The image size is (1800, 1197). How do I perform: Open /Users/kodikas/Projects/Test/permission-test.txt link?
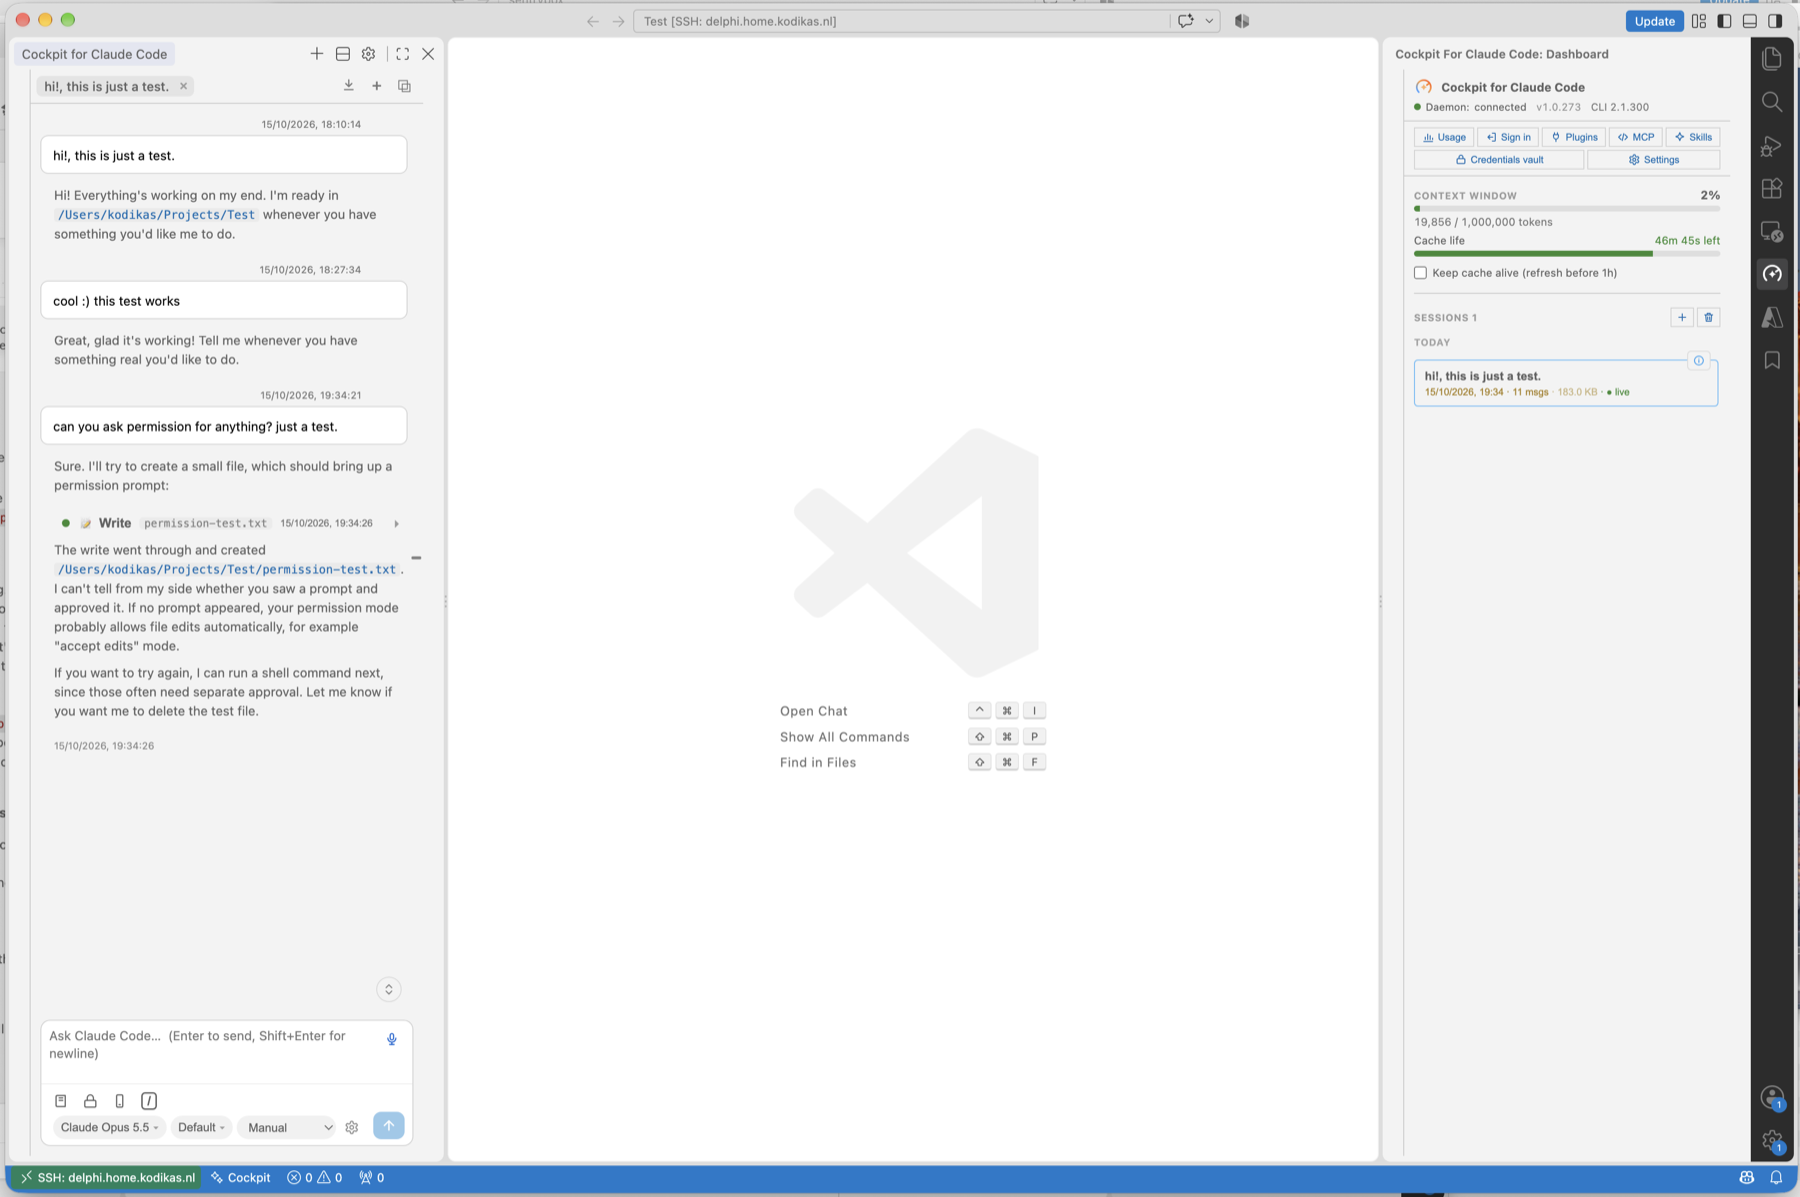(227, 569)
